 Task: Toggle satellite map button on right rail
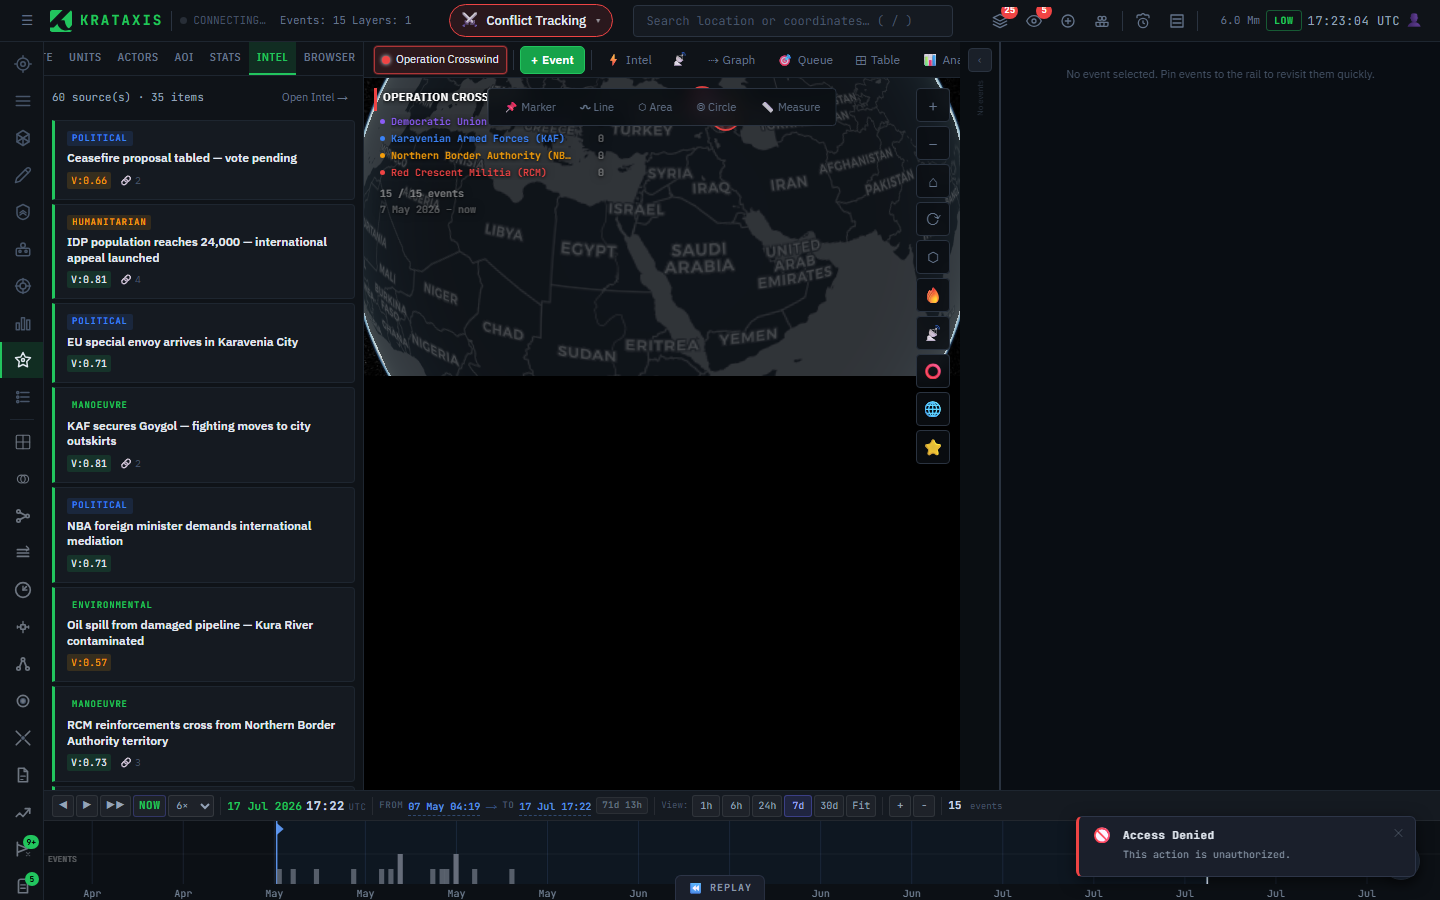[933, 333]
